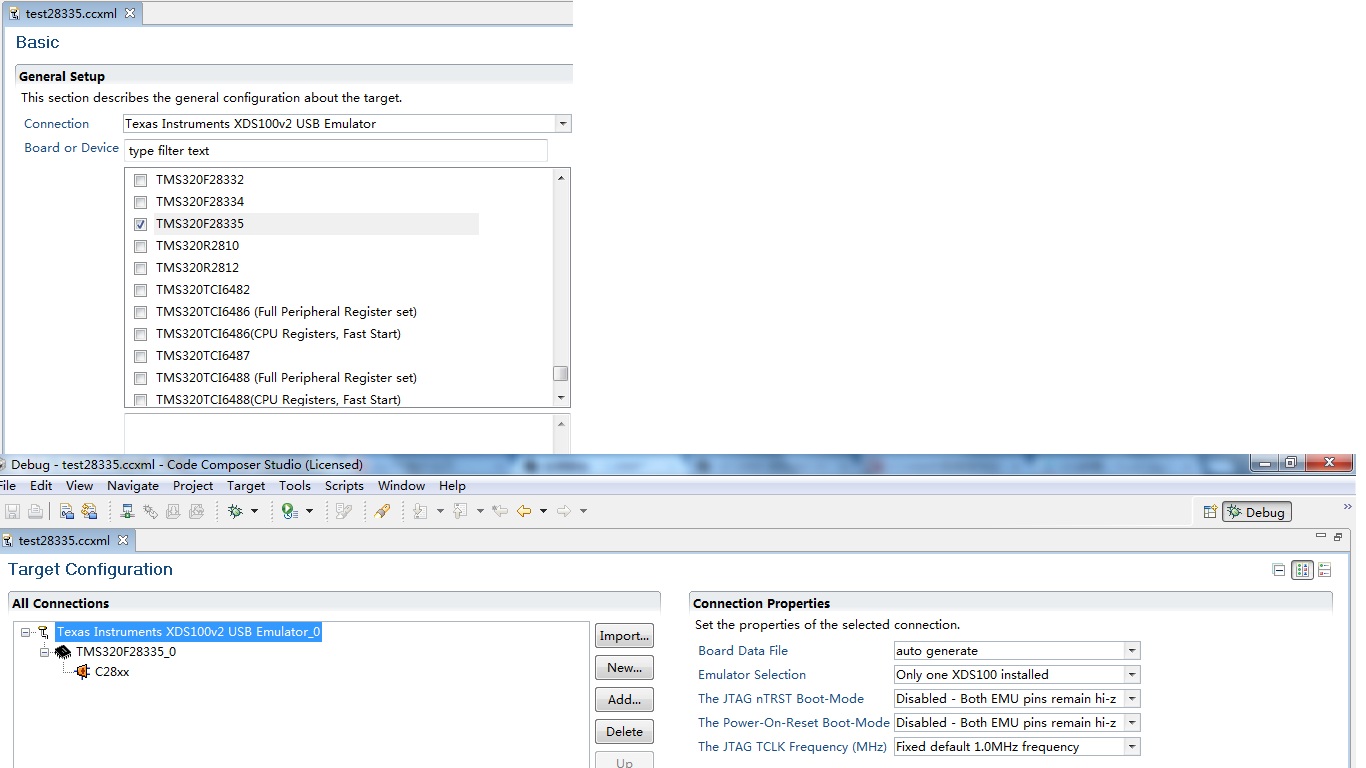Click the Add... button

(x=624, y=700)
